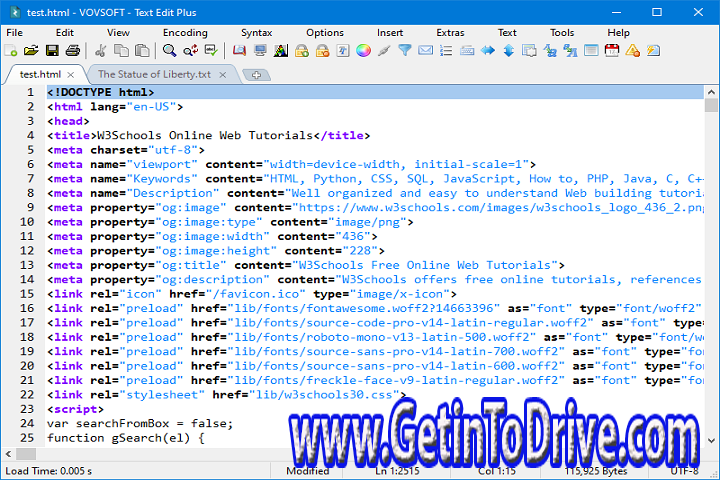Click the 'var searchFromBox = false;' line

(140, 424)
